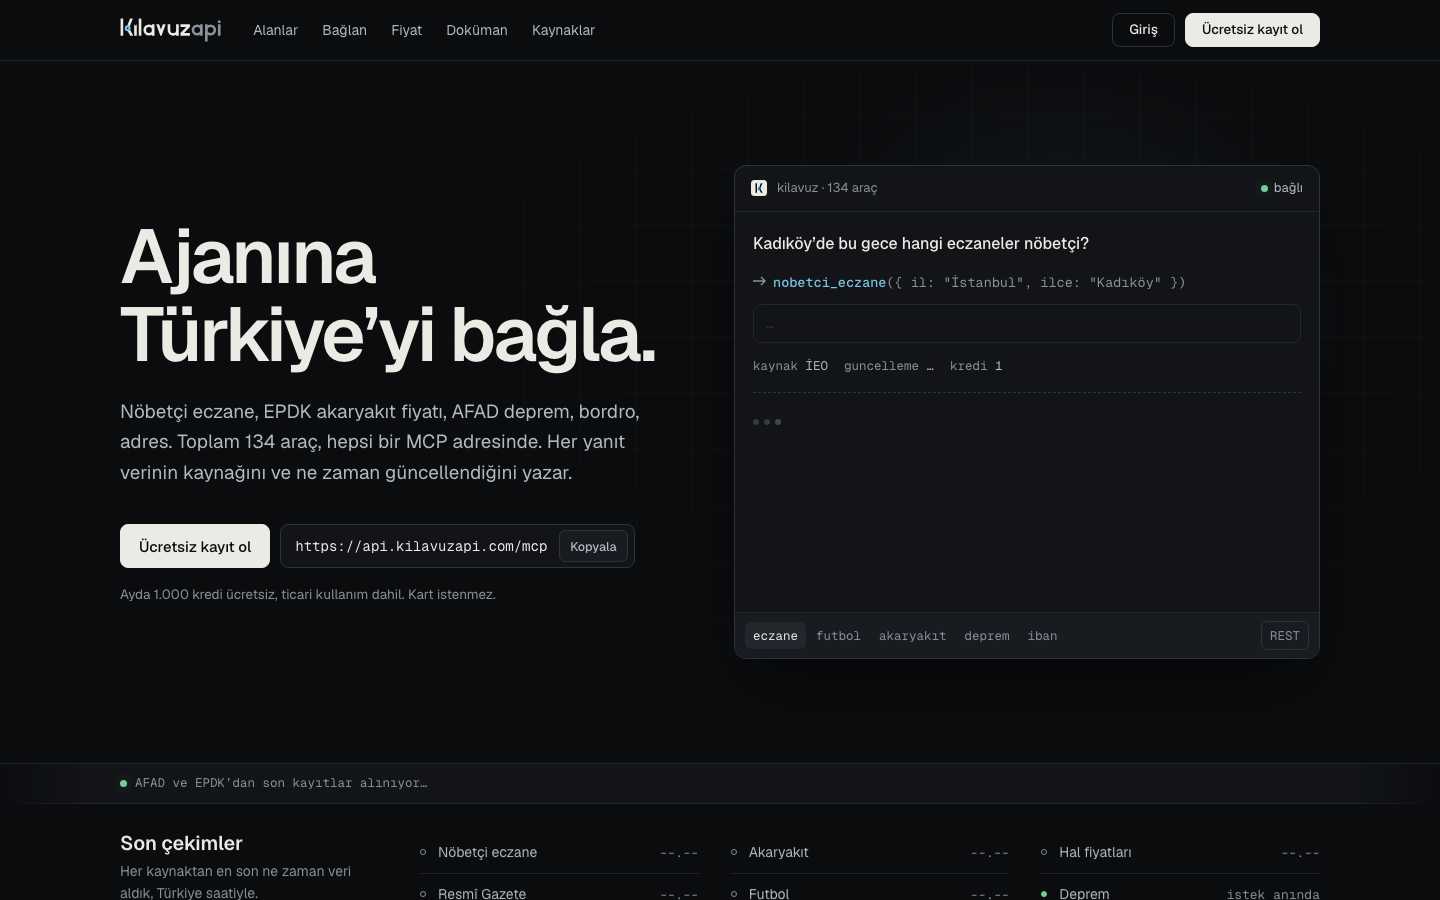
Task: Click the empty result box in terminal
Action: 1027,323
